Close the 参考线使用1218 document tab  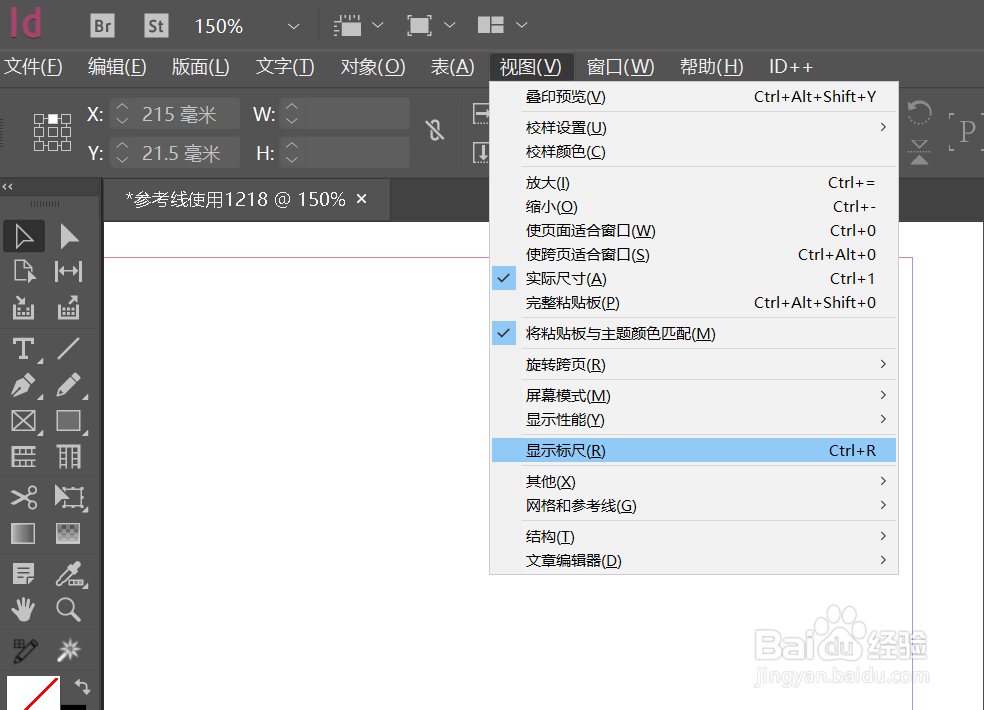click(x=361, y=199)
